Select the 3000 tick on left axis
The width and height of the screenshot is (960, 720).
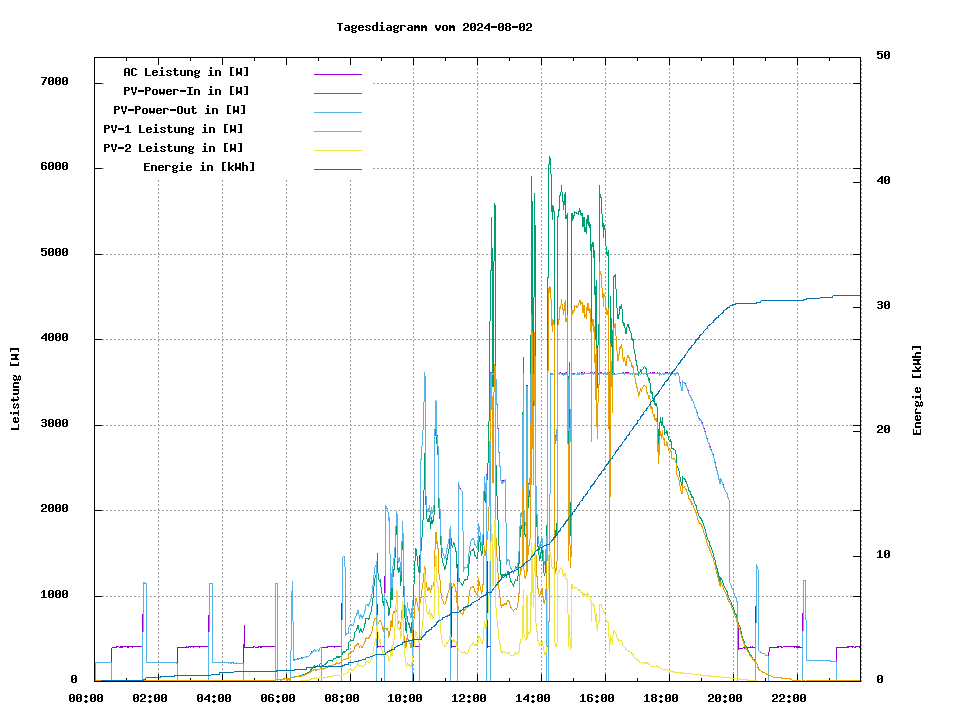[54, 425]
